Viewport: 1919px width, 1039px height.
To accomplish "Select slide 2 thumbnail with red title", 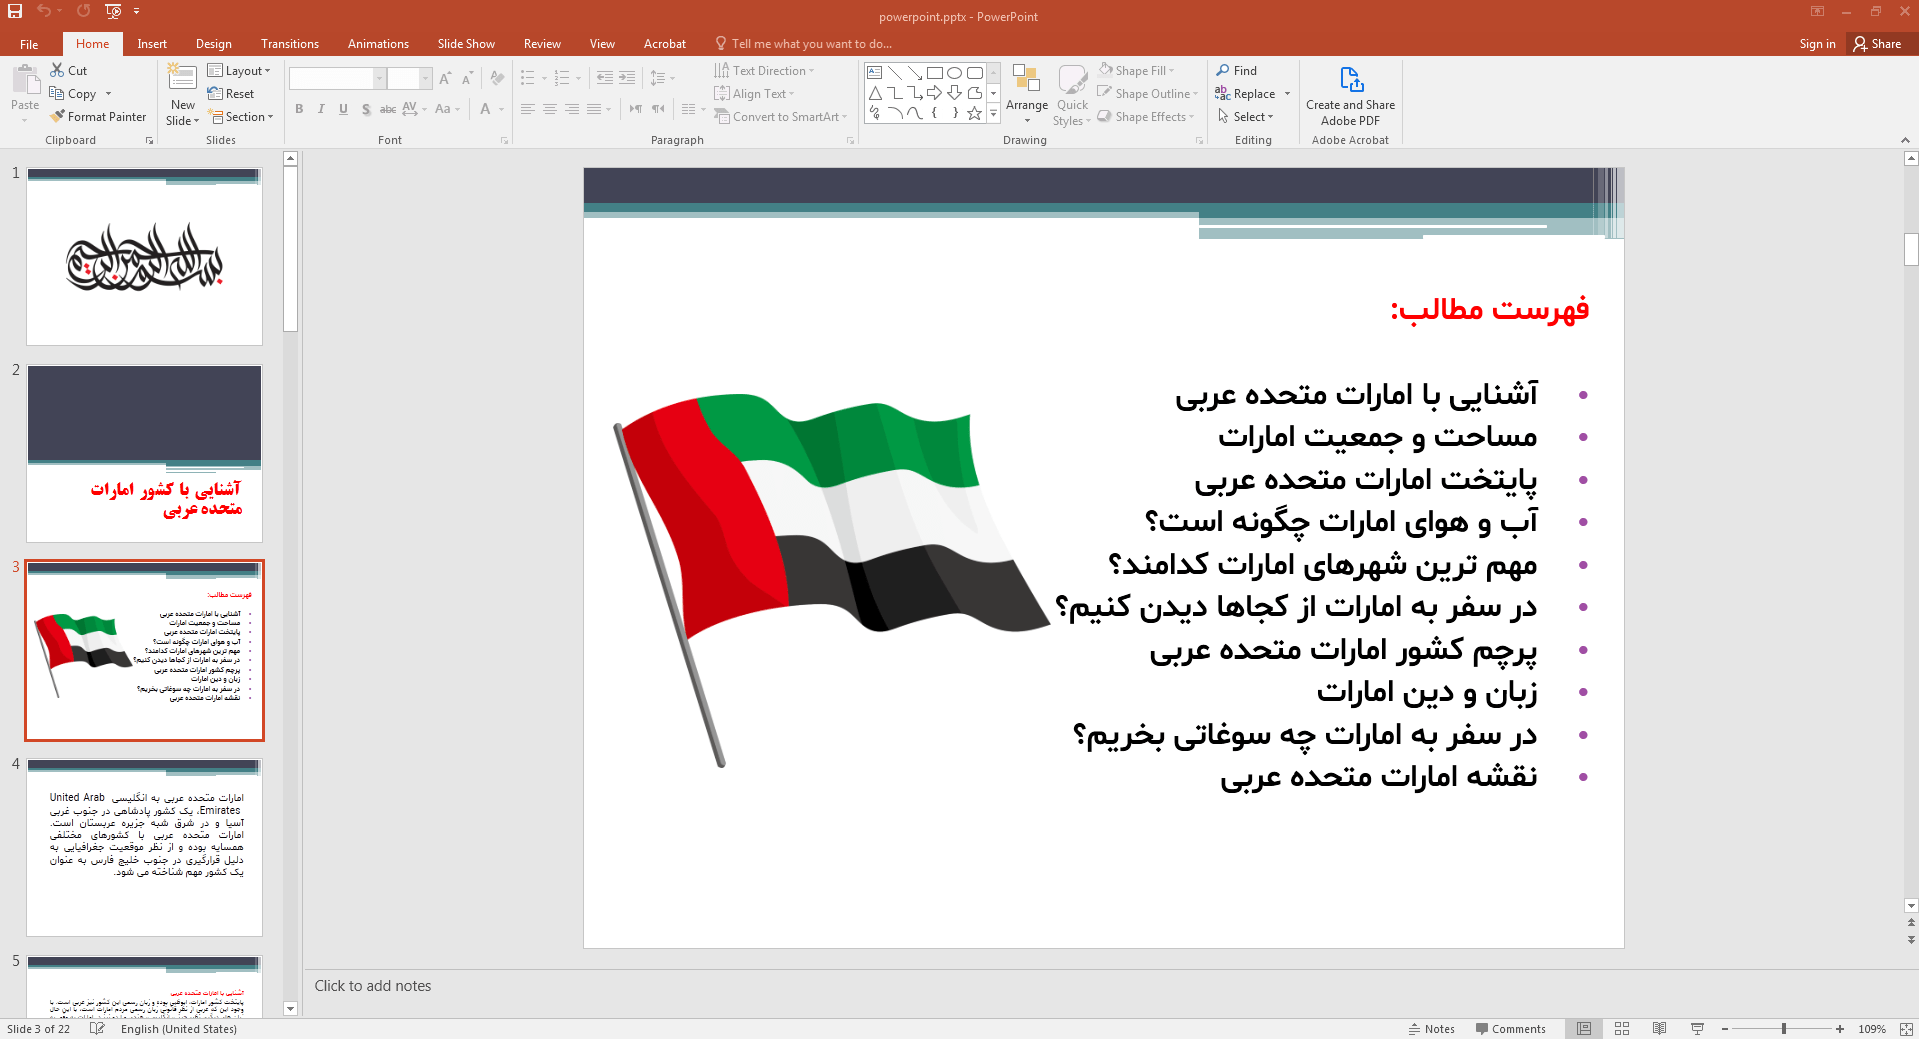I will pyautogui.click(x=144, y=454).
